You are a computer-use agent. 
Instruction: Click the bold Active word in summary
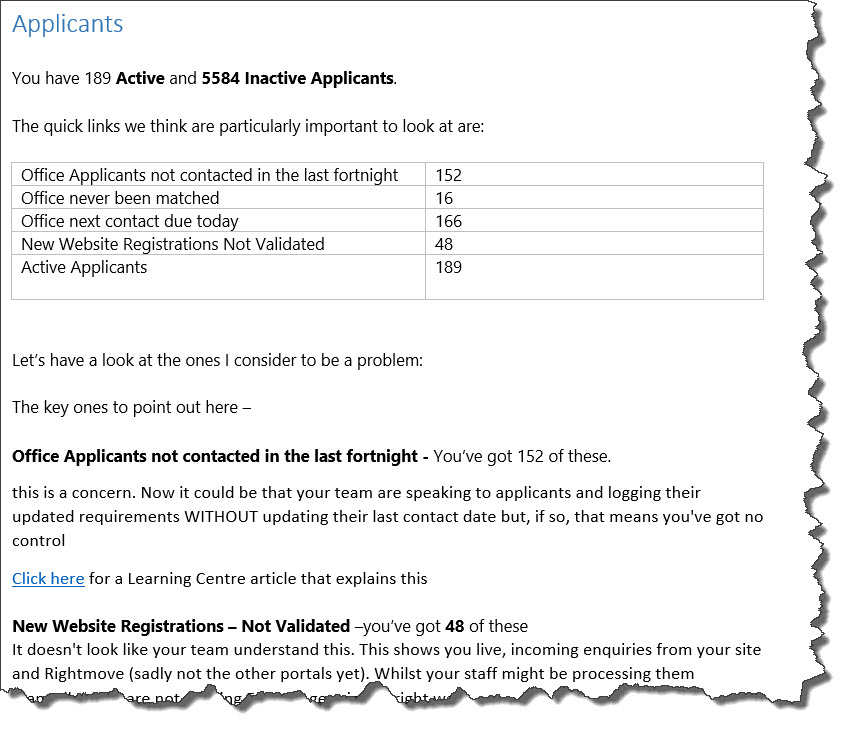point(140,78)
